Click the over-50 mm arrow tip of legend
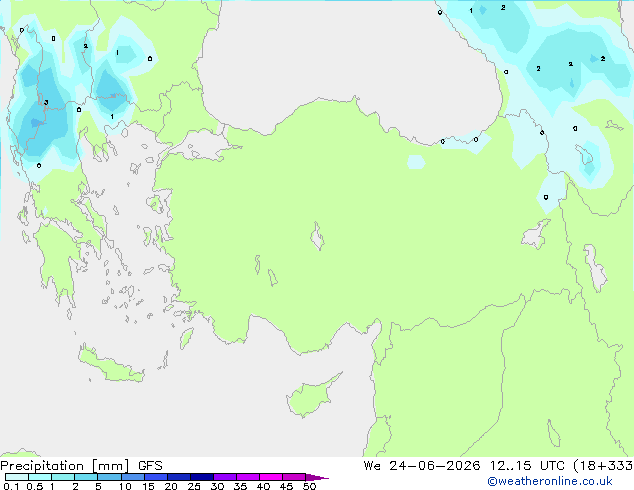 click(317, 477)
